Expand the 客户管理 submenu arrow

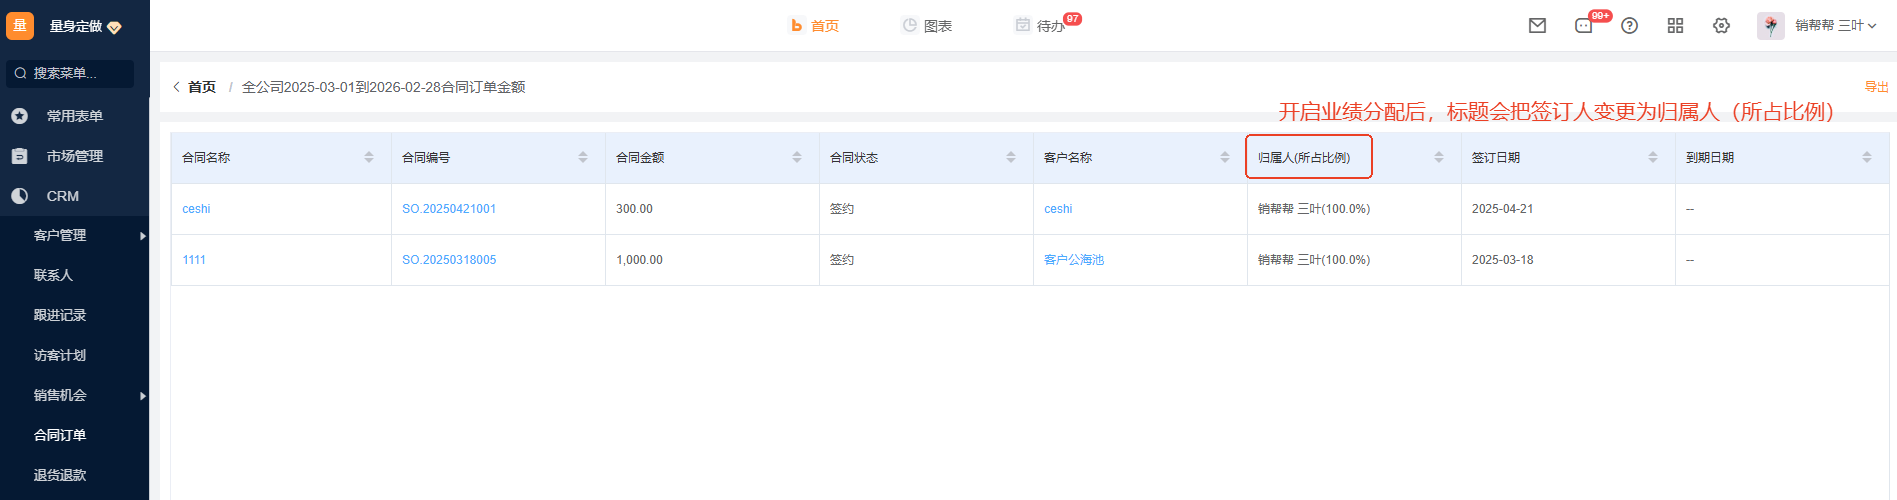(142, 236)
